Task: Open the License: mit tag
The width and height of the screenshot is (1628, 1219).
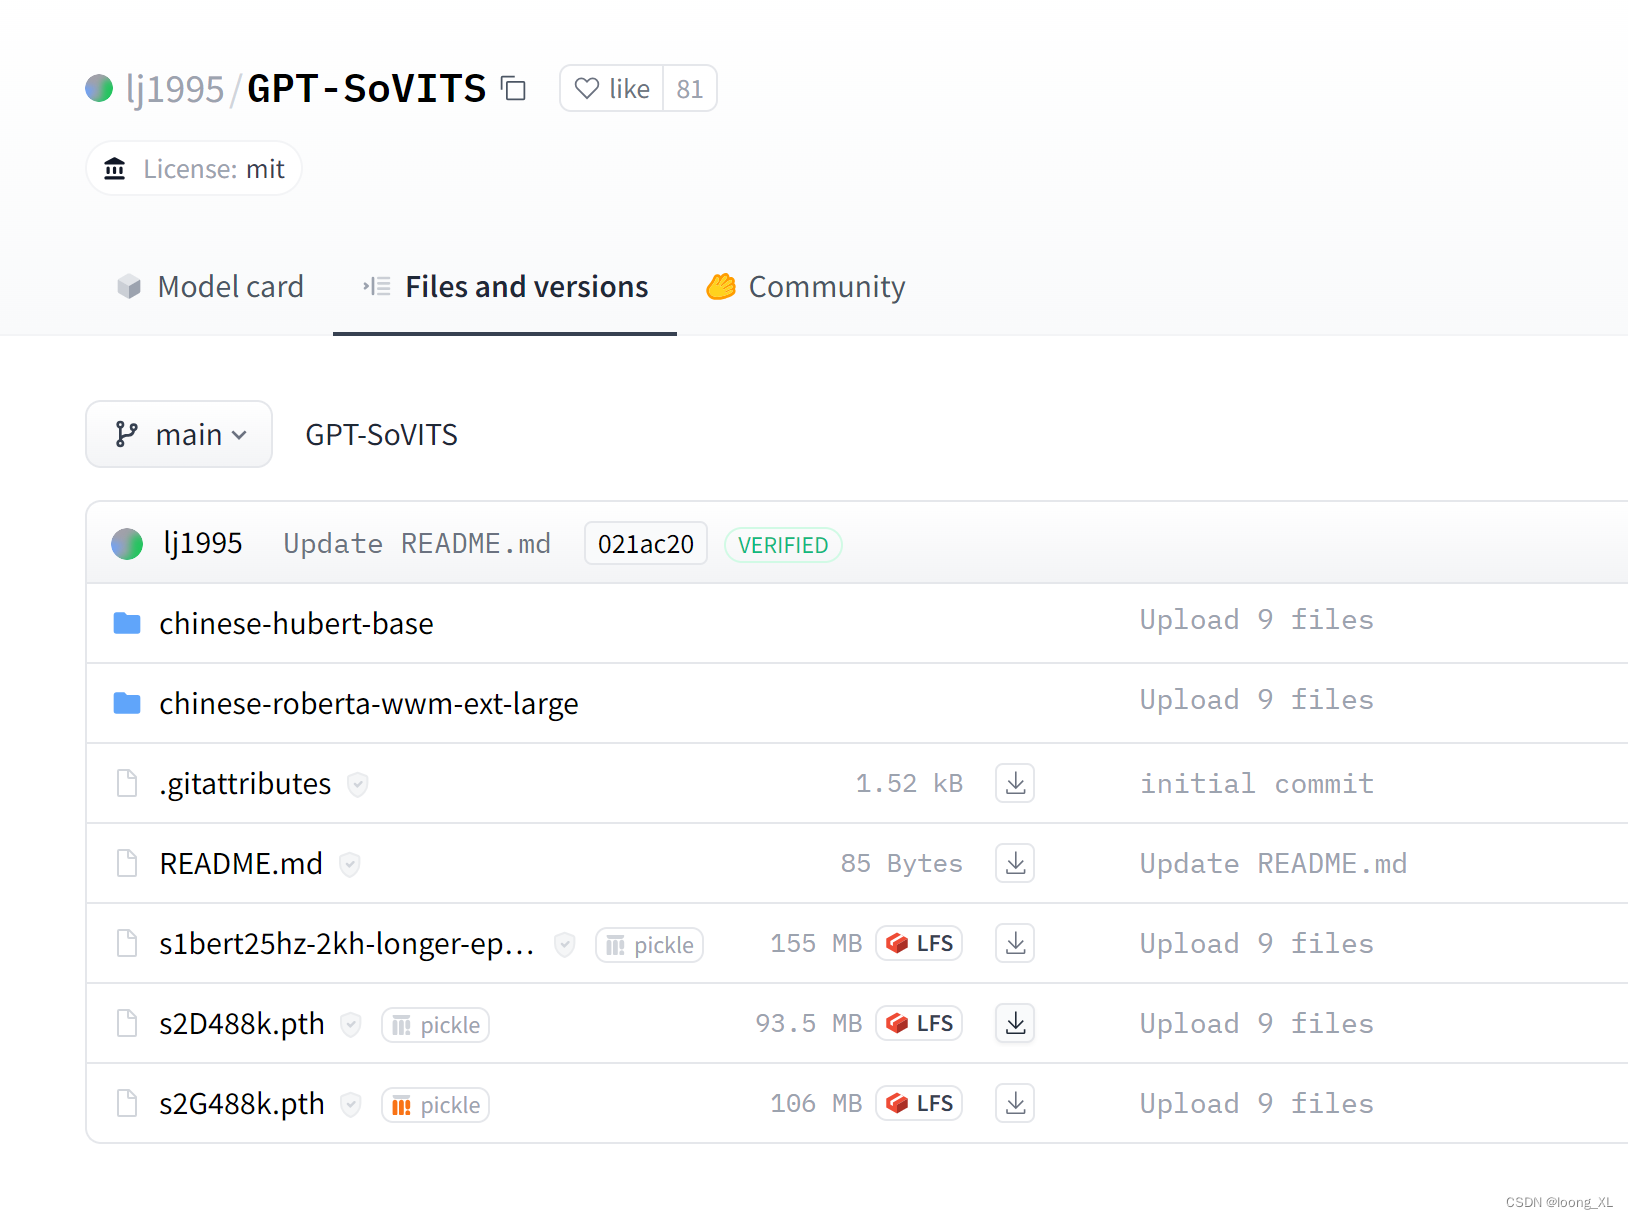Action: pos(194,168)
